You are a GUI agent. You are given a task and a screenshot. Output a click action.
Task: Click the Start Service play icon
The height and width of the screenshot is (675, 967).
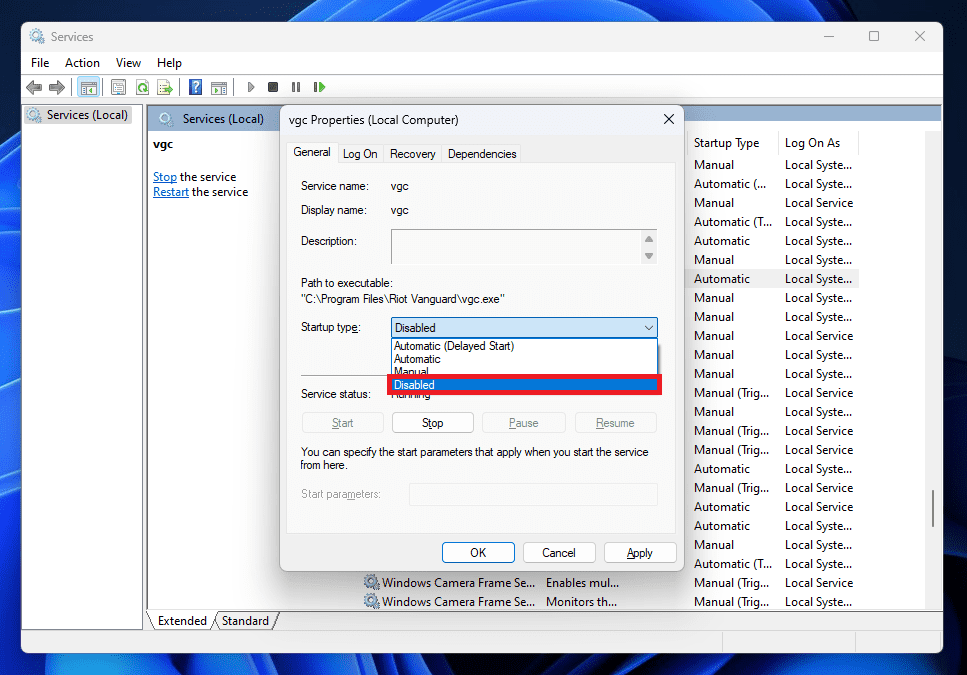tap(250, 88)
